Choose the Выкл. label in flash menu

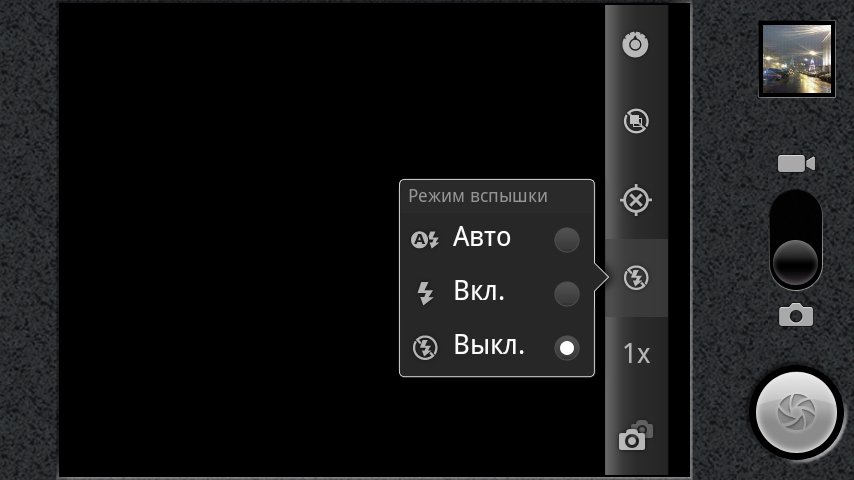pyautogui.click(x=489, y=346)
